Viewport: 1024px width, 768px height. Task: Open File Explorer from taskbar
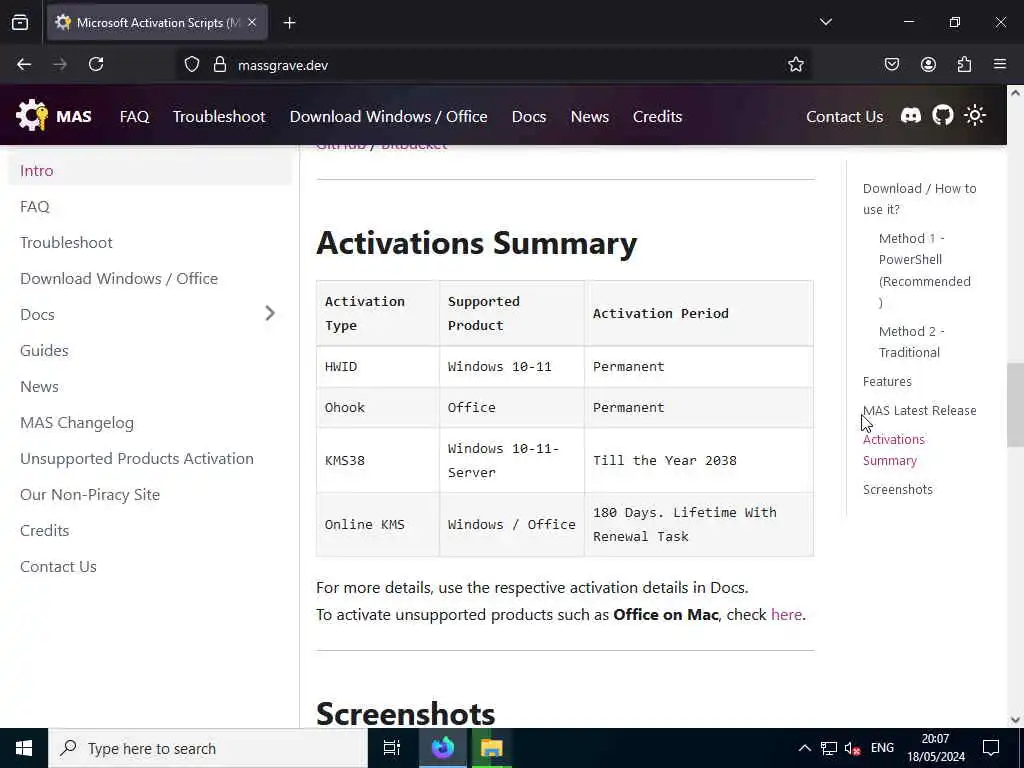pyautogui.click(x=491, y=748)
